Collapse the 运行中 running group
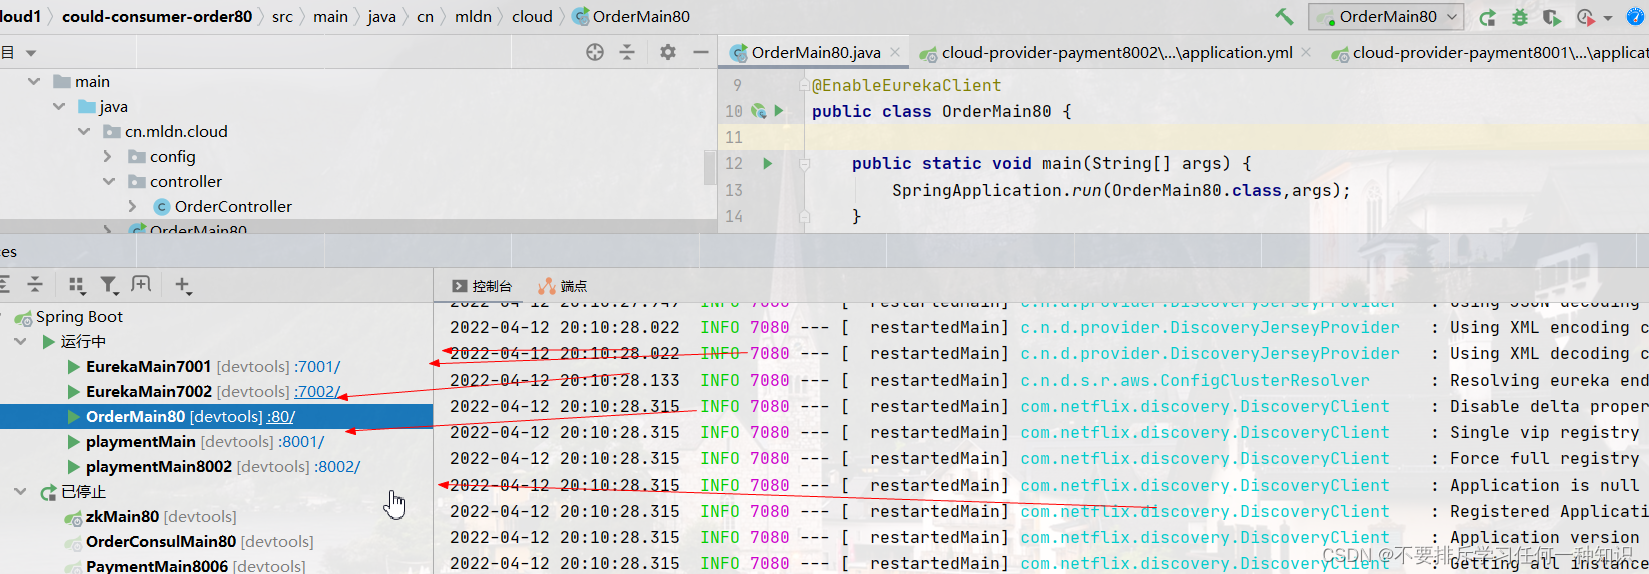The width and height of the screenshot is (1649, 574). click(x=20, y=342)
